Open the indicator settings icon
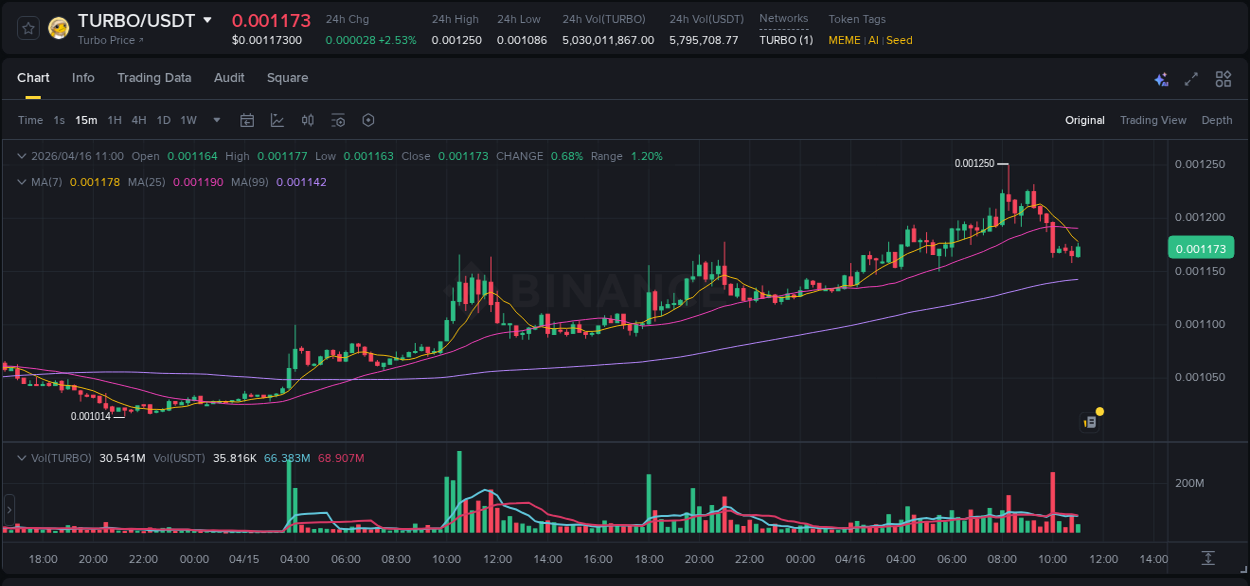Viewport: 1250px width, 586px height. click(x=338, y=120)
